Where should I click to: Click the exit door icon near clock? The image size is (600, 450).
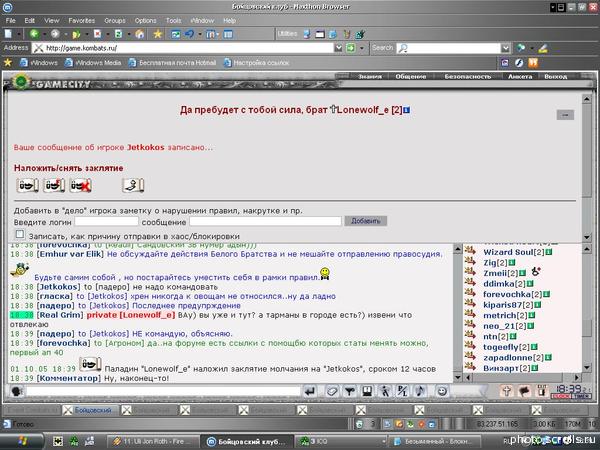click(541, 391)
